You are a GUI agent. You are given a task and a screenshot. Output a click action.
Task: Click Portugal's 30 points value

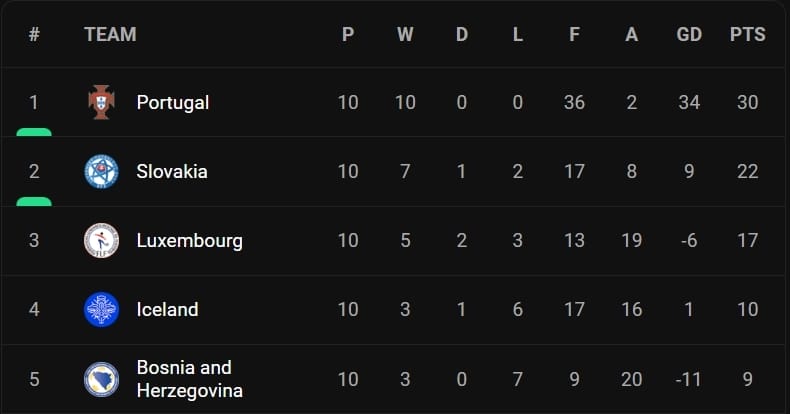point(747,102)
